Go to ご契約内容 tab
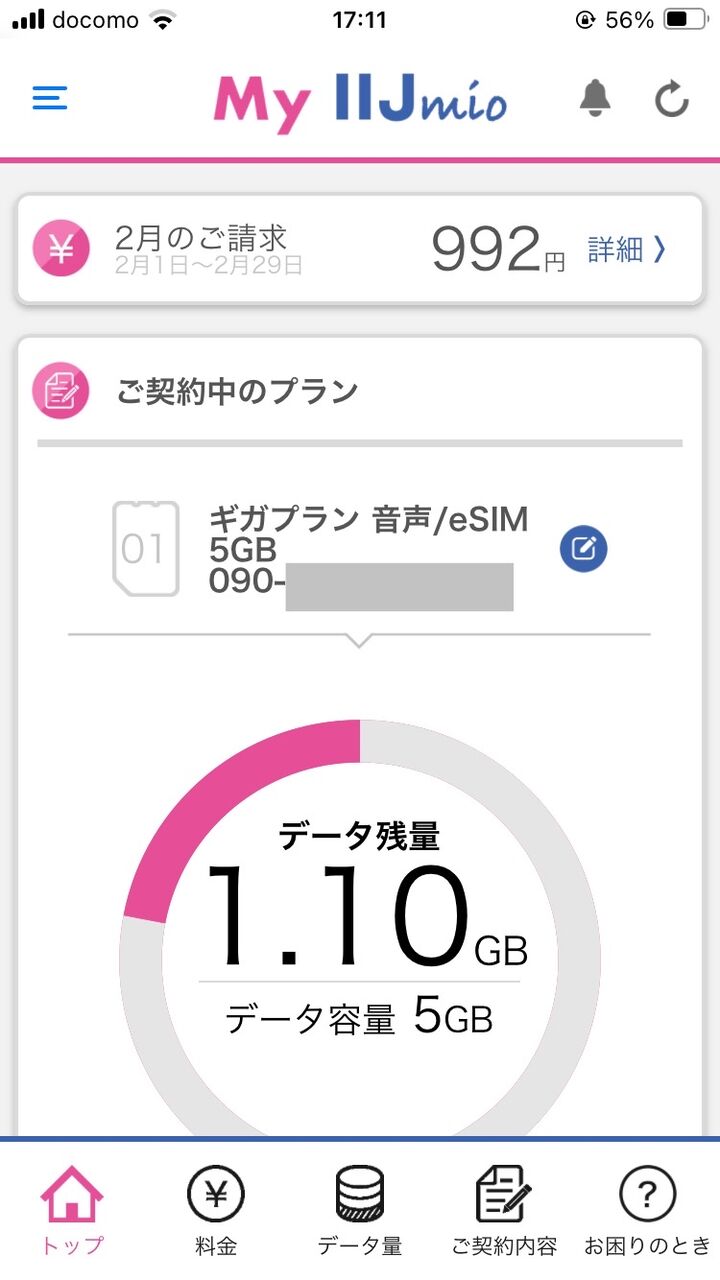The image size is (720, 1280). point(503,1212)
